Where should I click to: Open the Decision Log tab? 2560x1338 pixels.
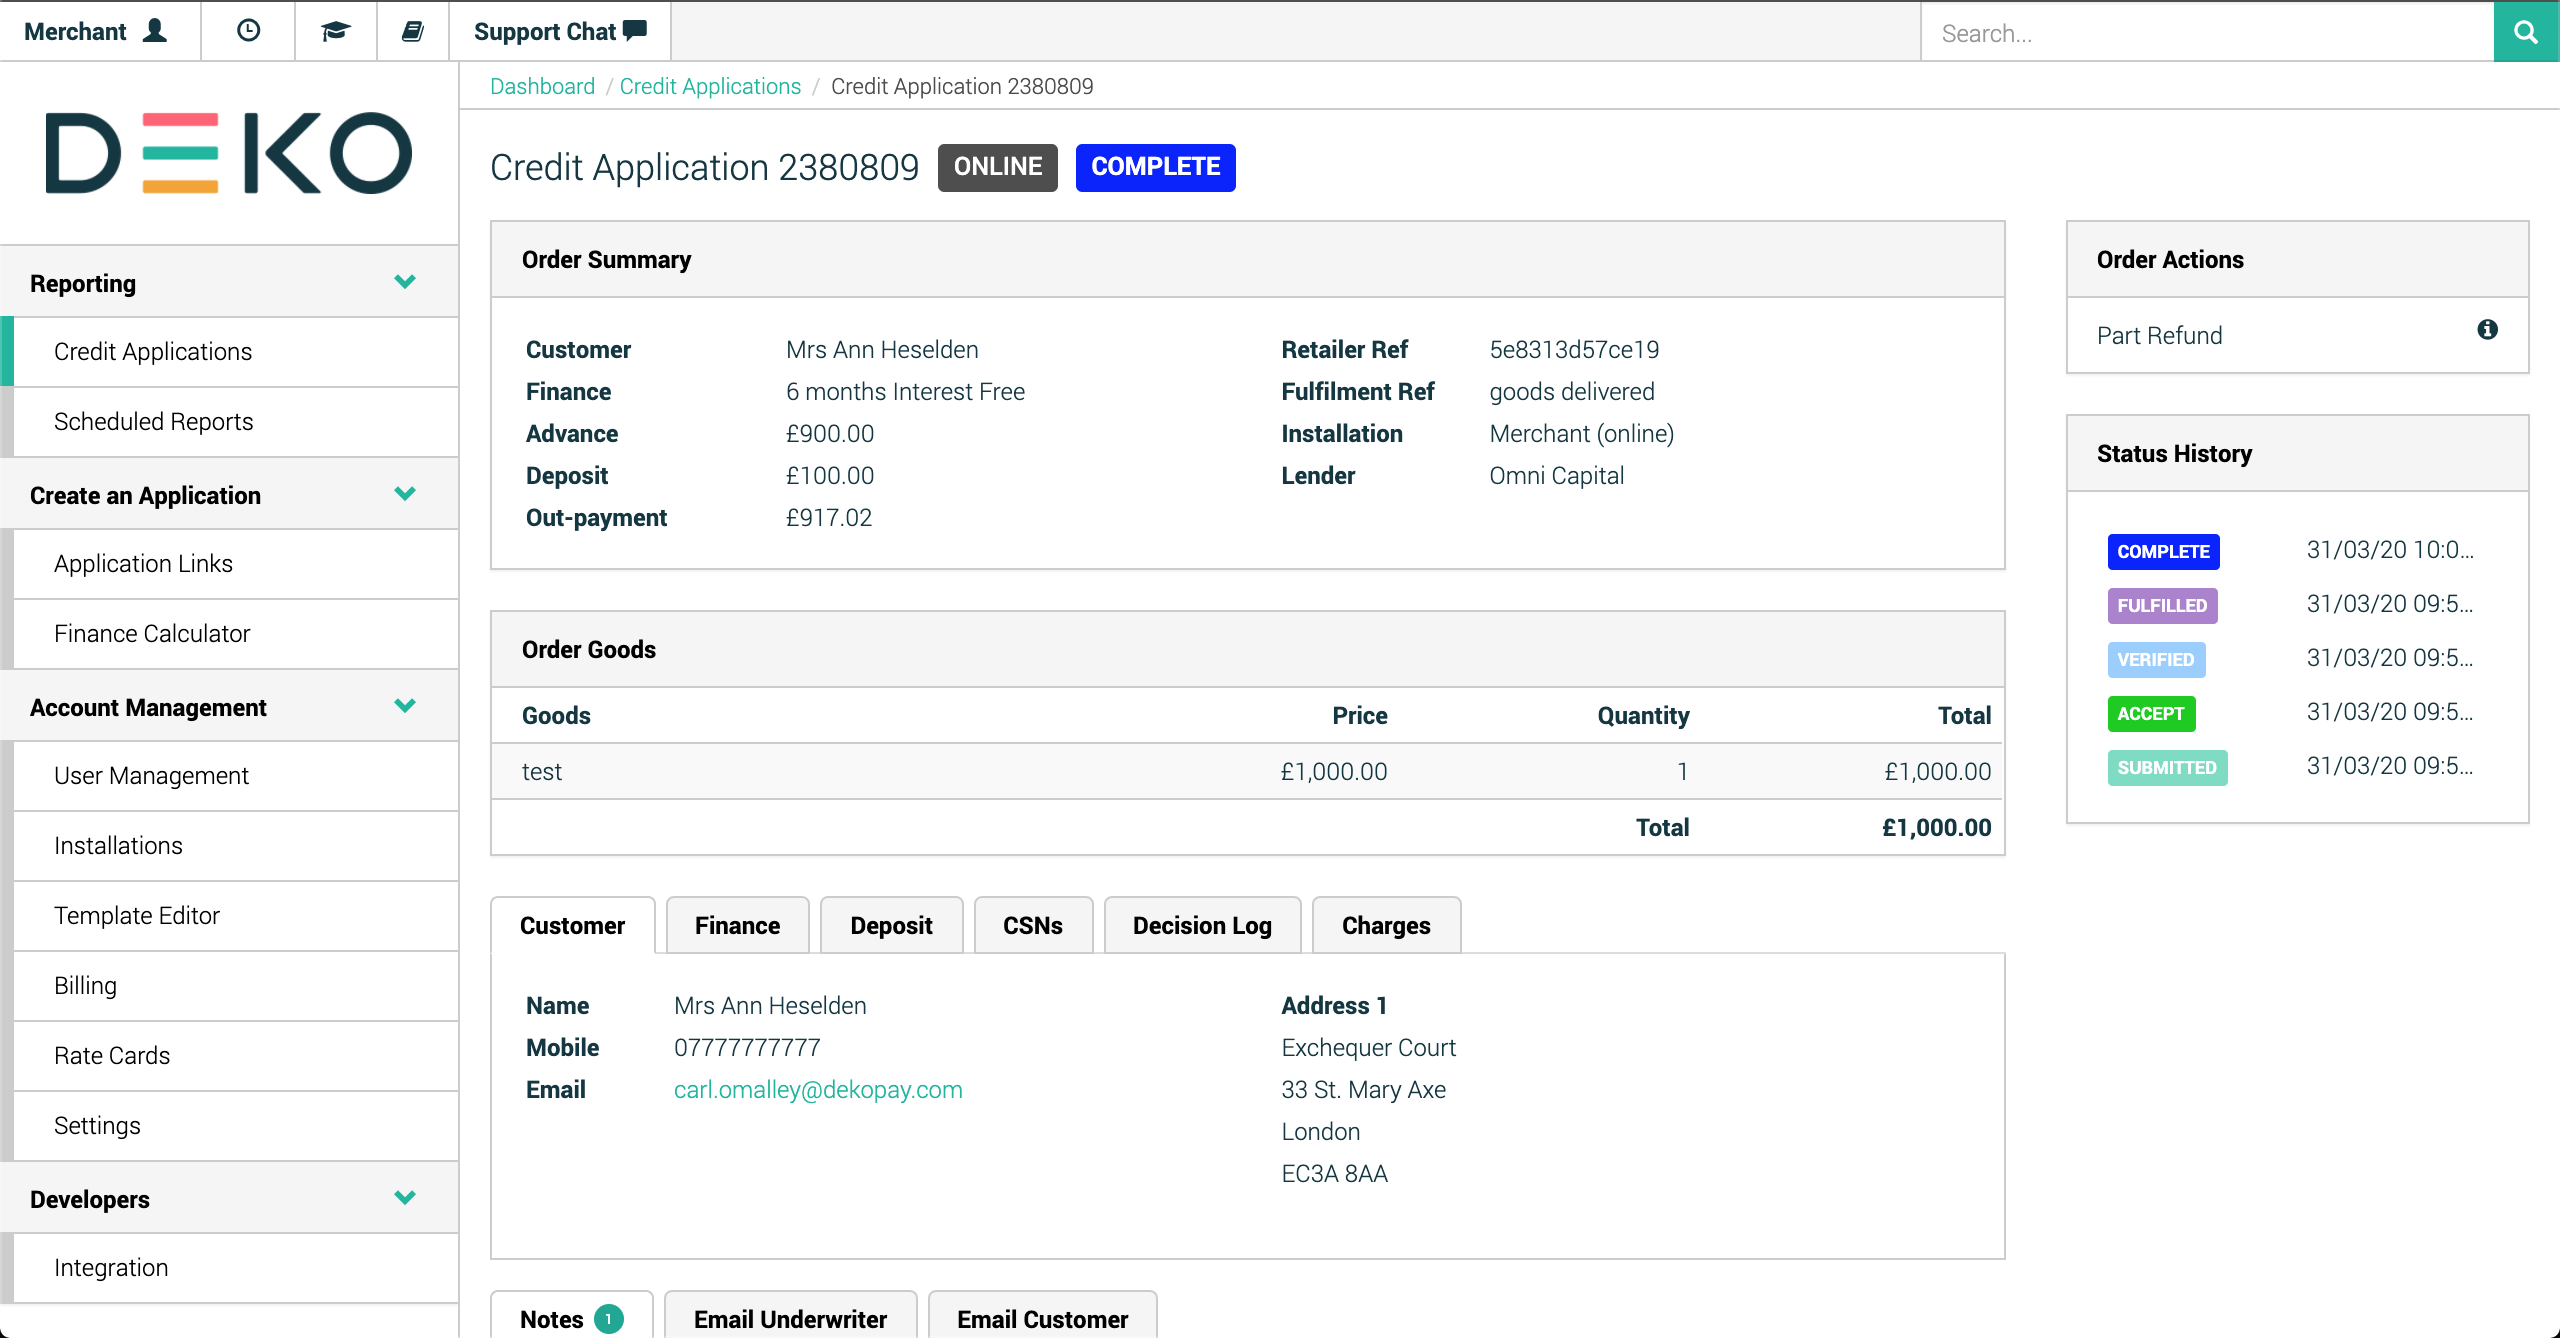[1201, 925]
